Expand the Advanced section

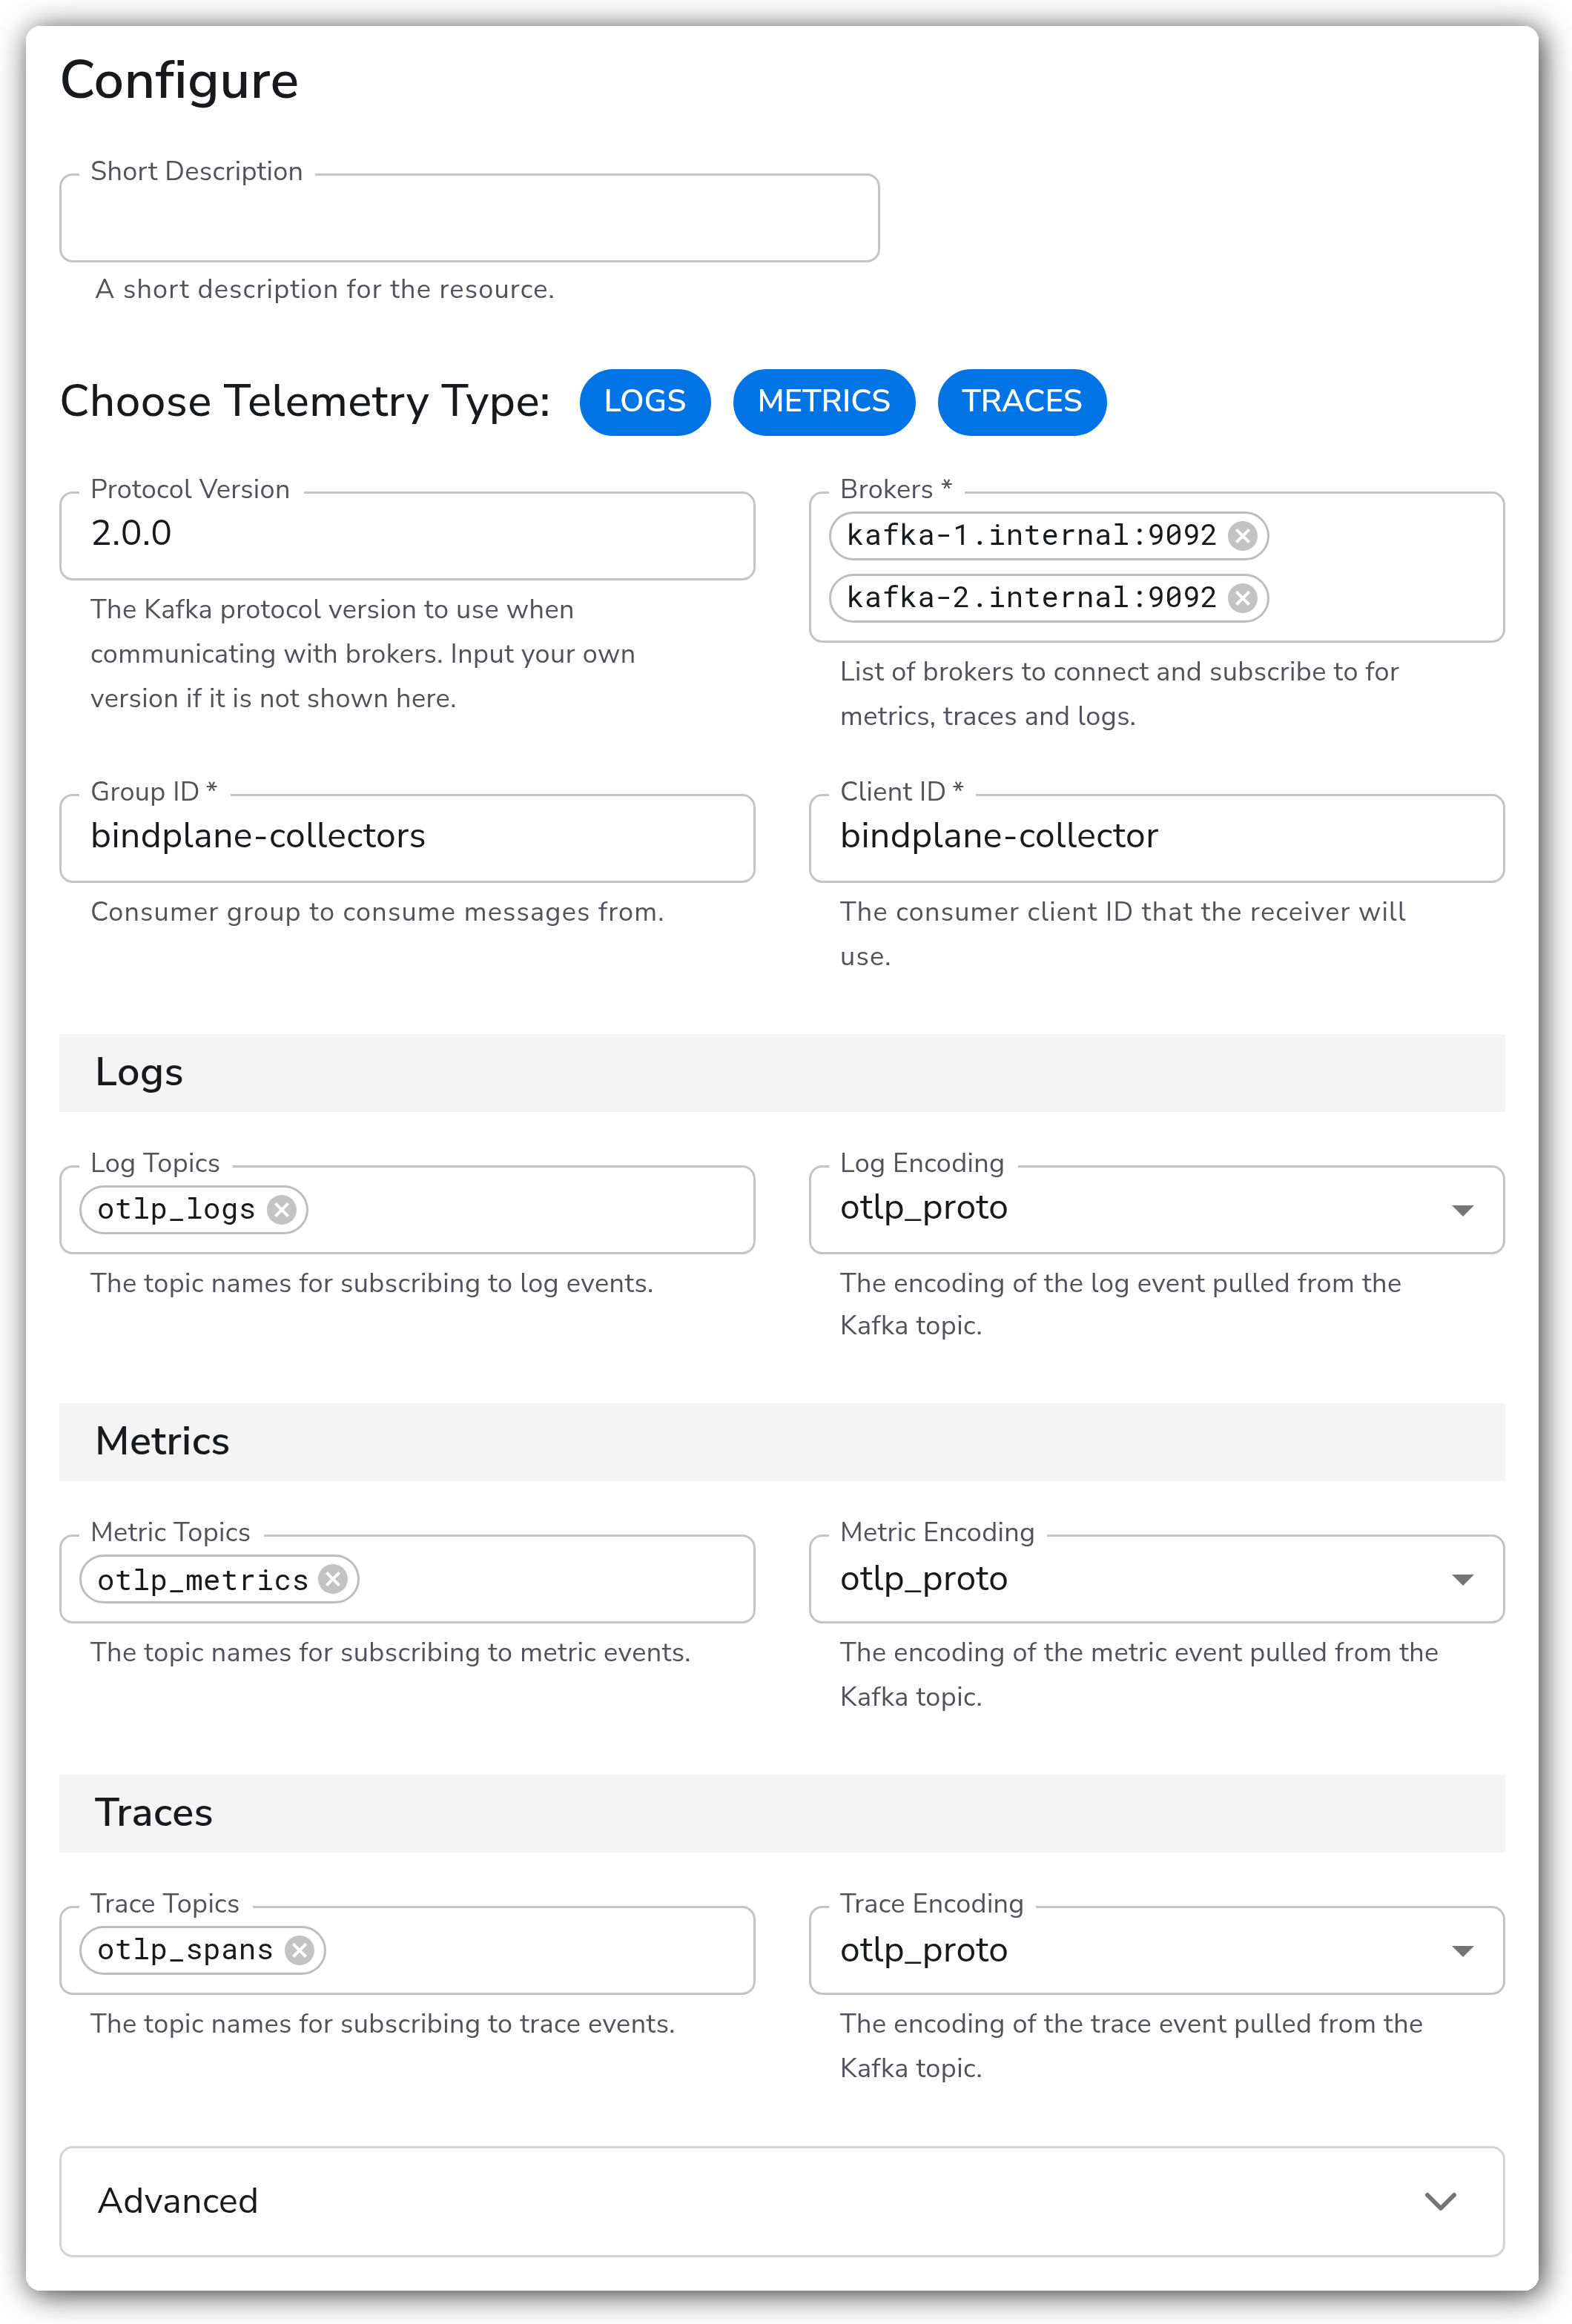pyautogui.click(x=782, y=2202)
